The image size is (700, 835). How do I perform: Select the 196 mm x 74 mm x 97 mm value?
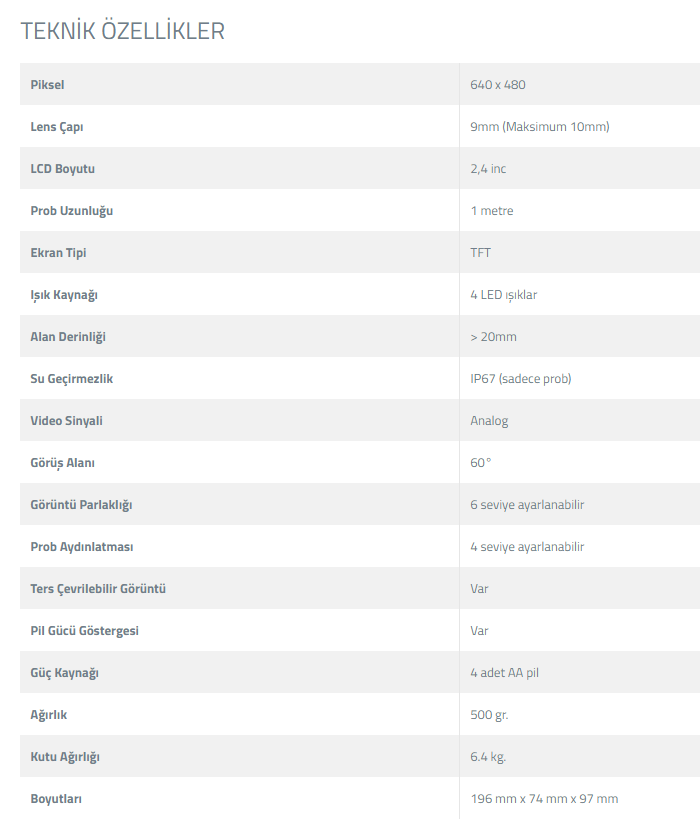(x=544, y=799)
